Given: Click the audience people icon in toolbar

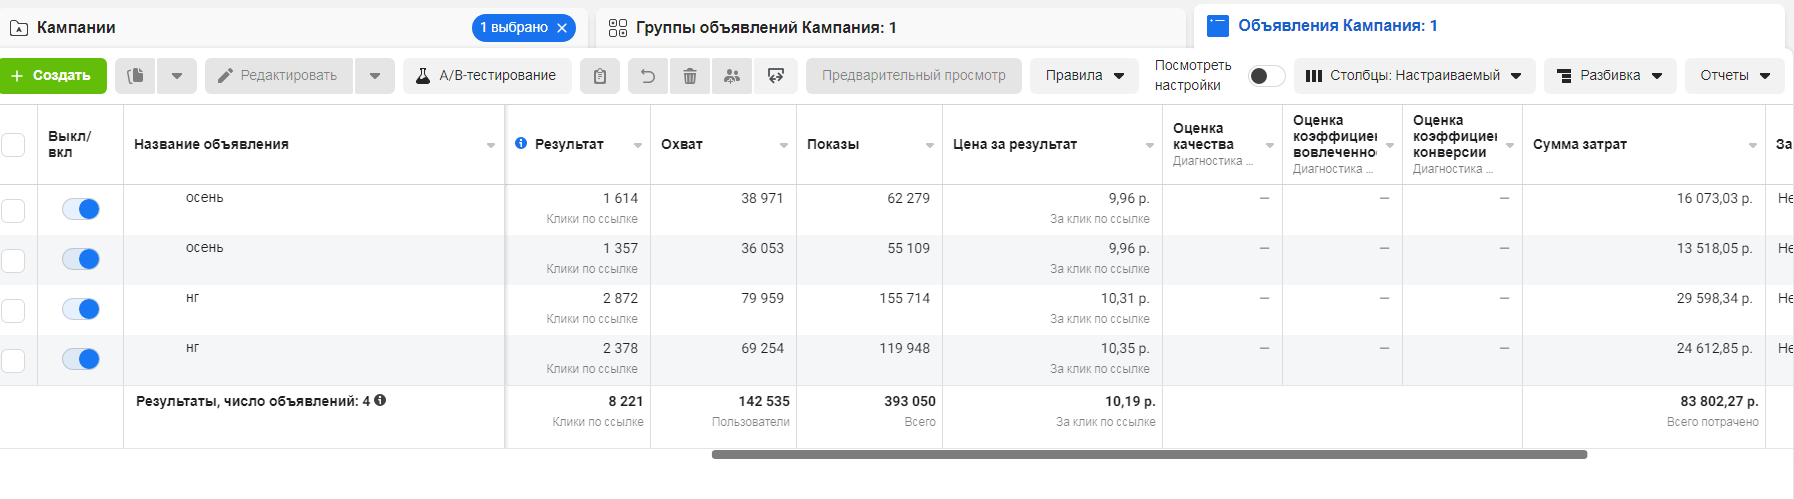Looking at the screenshot, I should point(732,76).
